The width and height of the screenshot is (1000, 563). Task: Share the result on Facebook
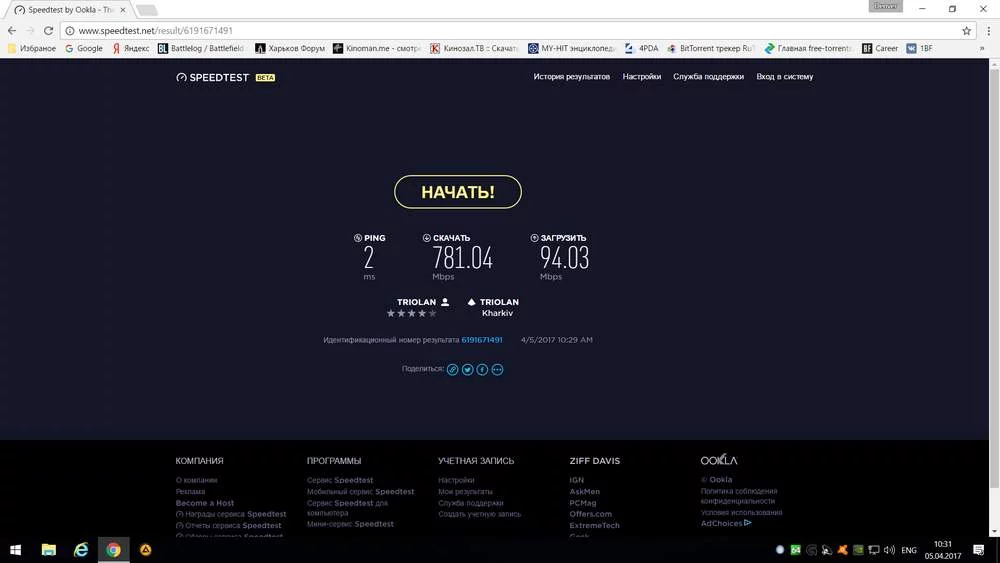(482, 369)
